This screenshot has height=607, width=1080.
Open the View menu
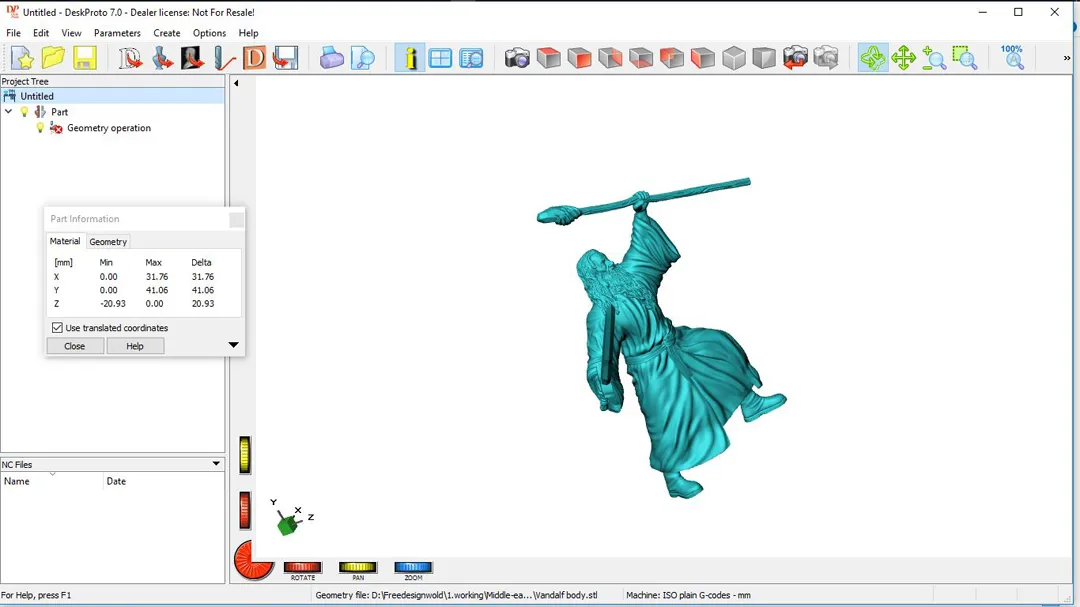[71, 33]
